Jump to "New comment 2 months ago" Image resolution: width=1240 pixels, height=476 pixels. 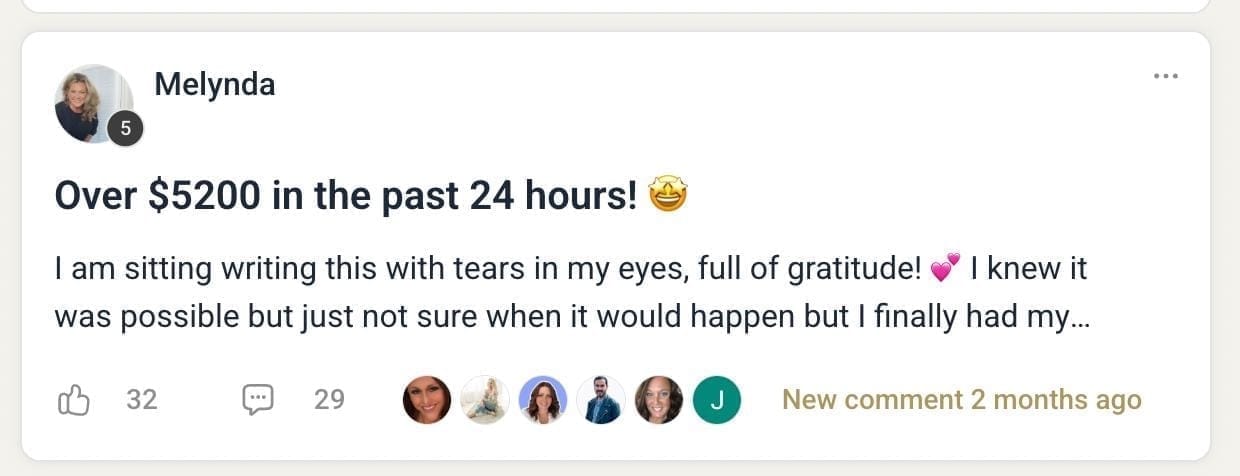coord(961,400)
